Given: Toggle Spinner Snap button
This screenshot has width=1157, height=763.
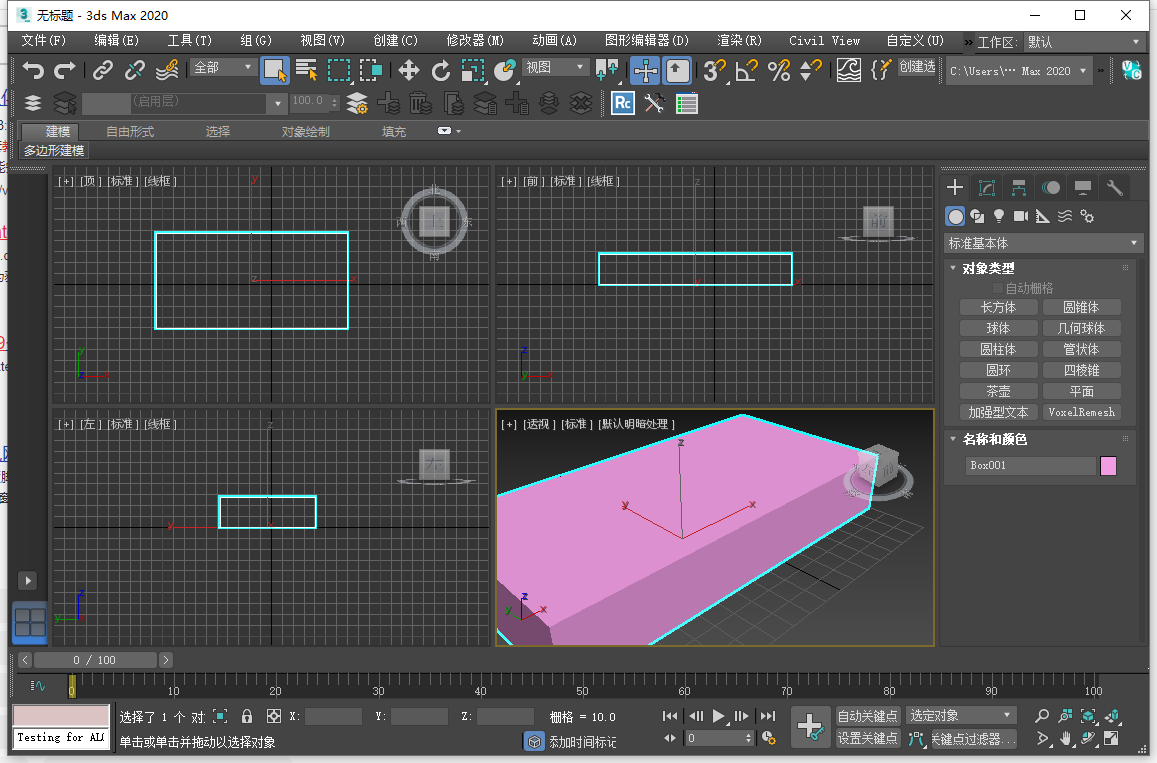Looking at the screenshot, I should tap(811, 70).
